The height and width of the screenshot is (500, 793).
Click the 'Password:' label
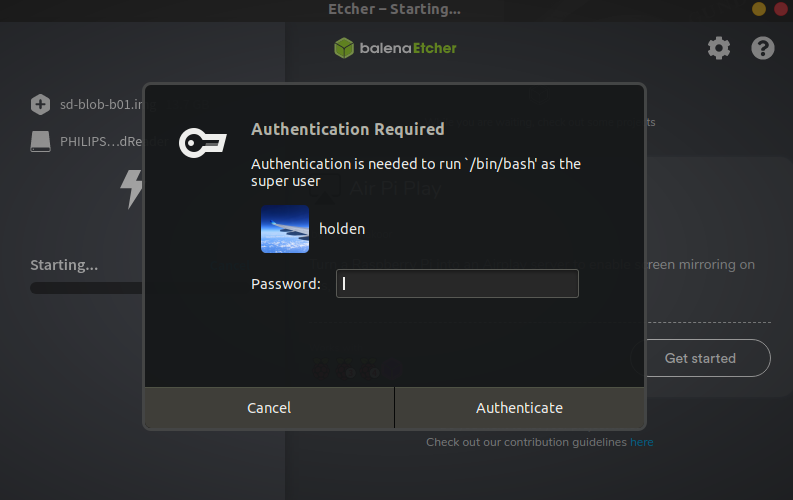click(286, 284)
